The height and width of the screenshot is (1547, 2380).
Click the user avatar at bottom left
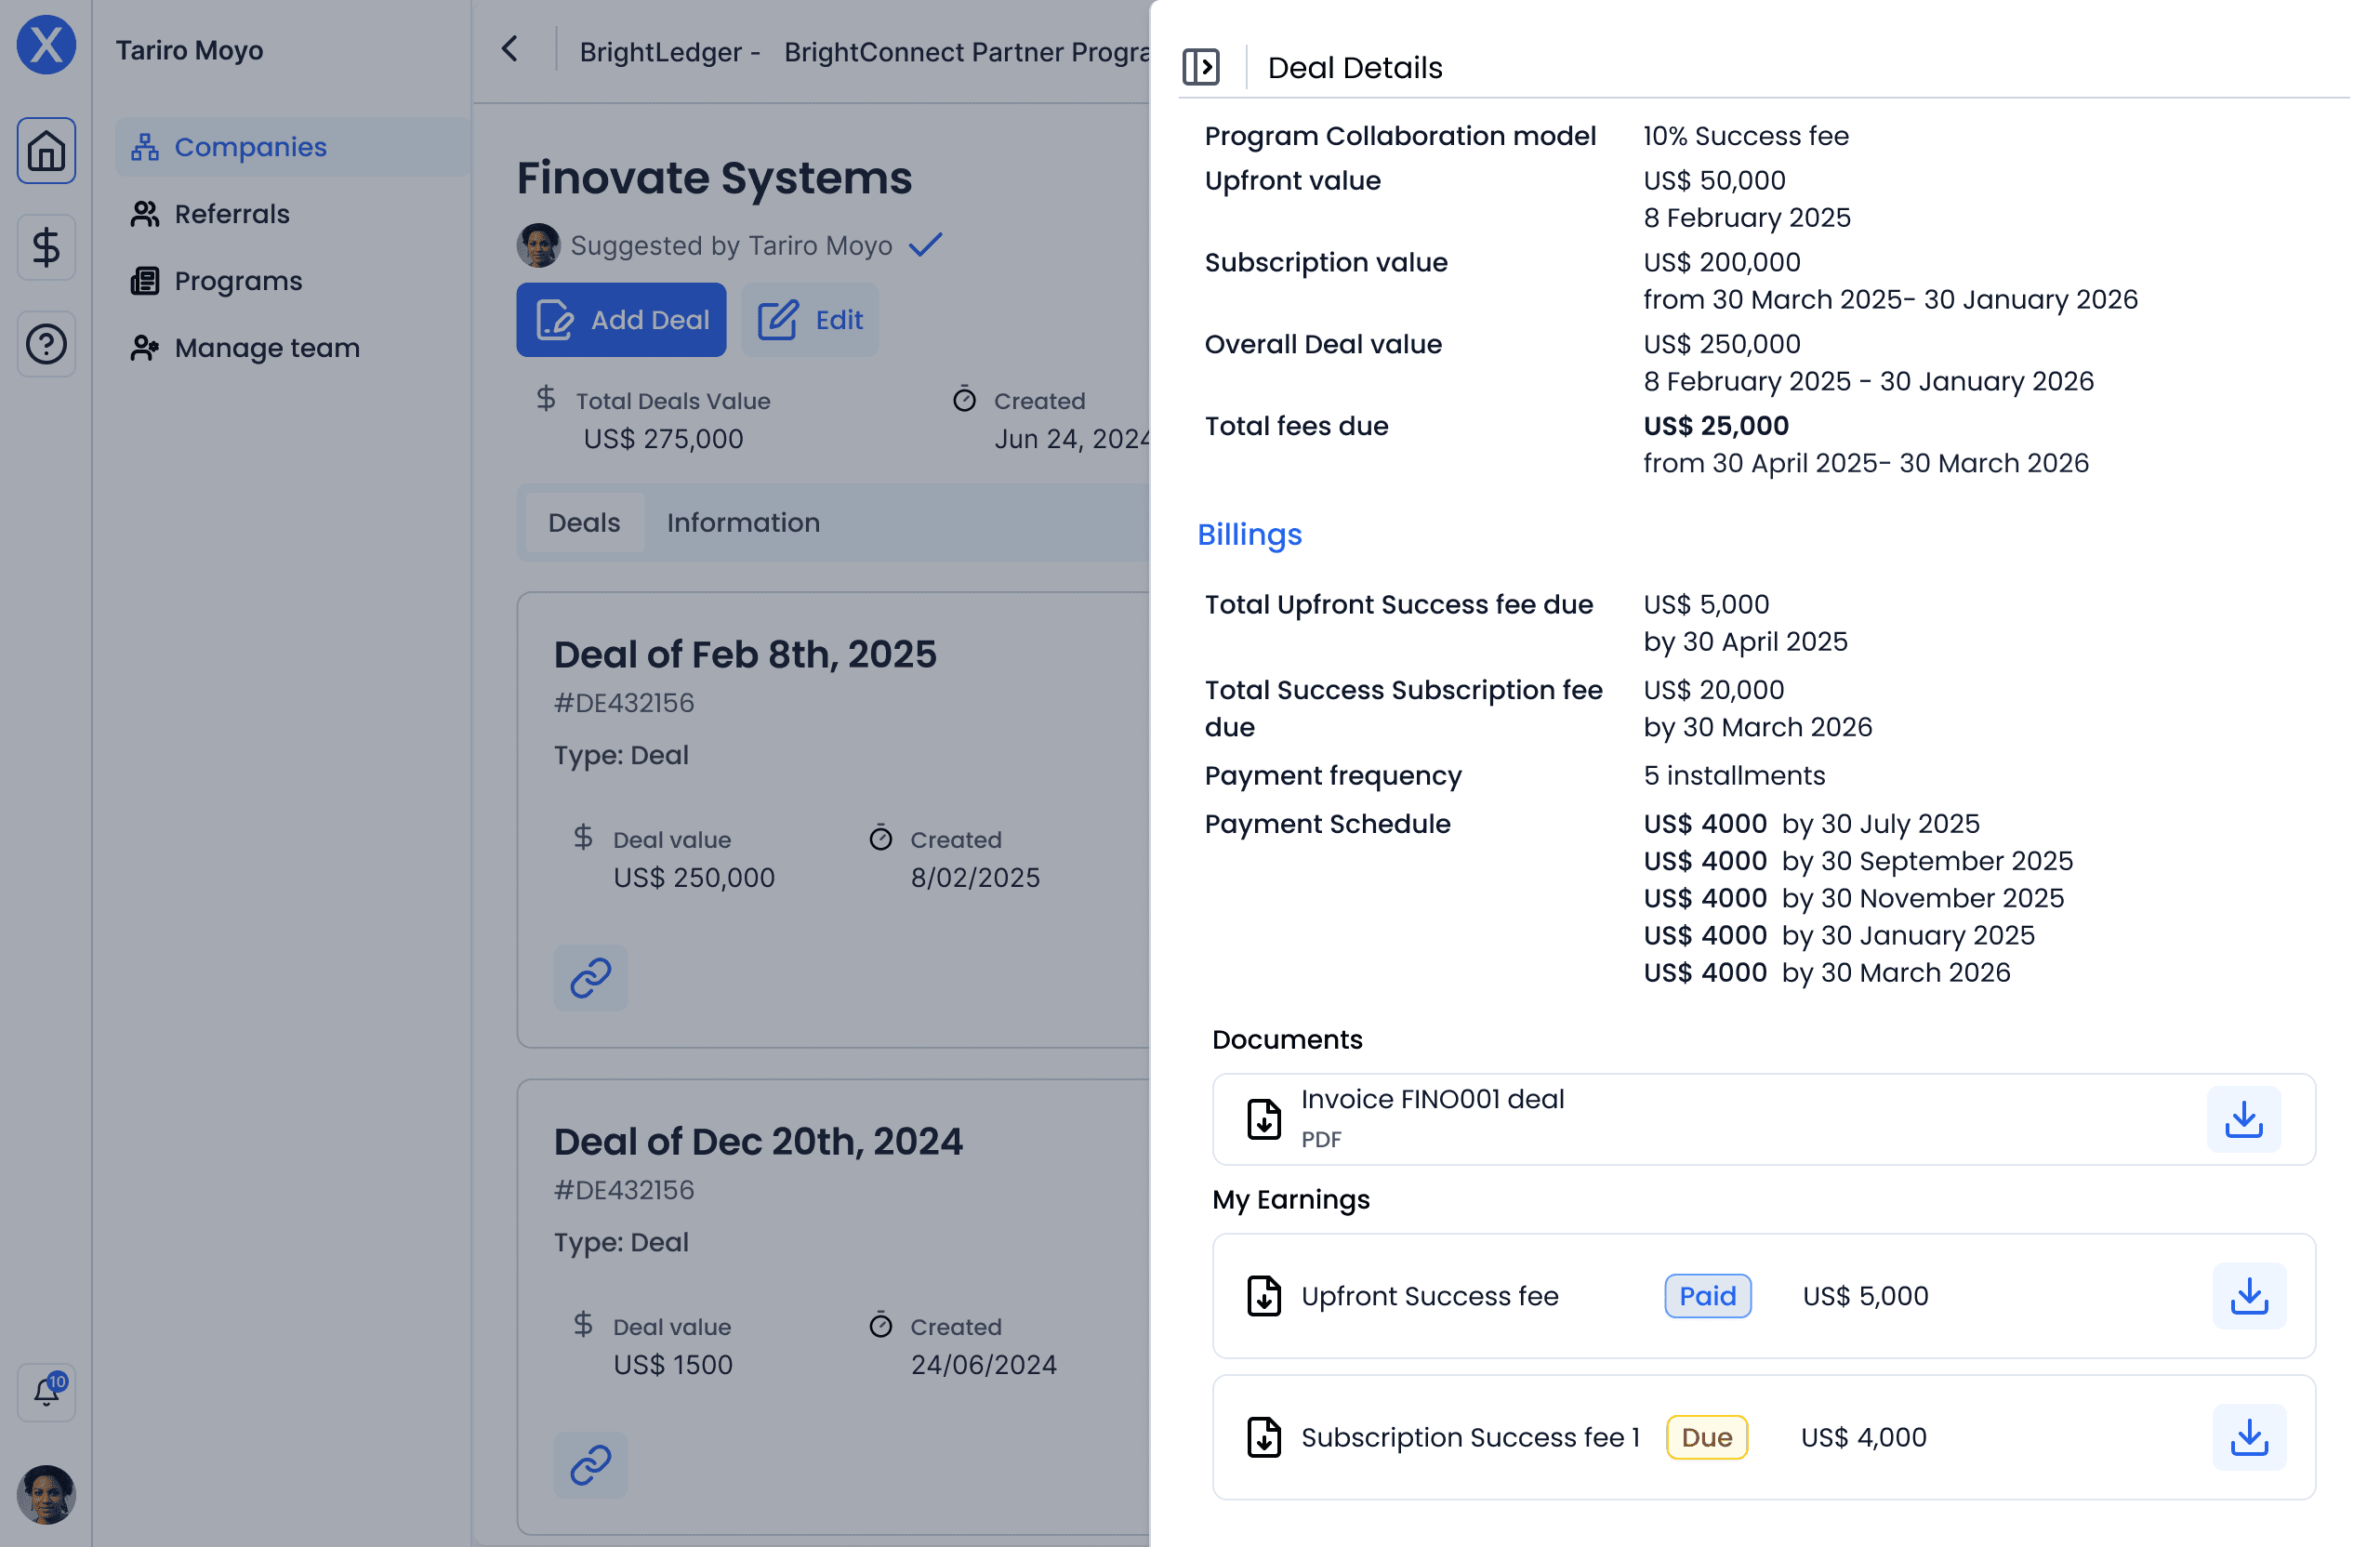(x=46, y=1494)
